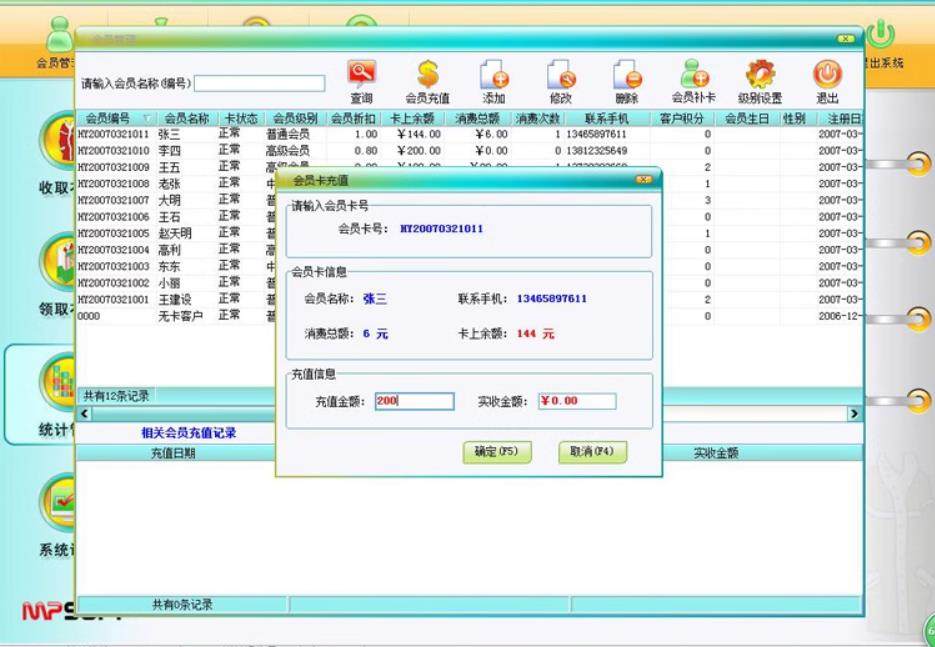Click the 联系手机 column header
This screenshot has width=935, height=647.
(x=606, y=118)
